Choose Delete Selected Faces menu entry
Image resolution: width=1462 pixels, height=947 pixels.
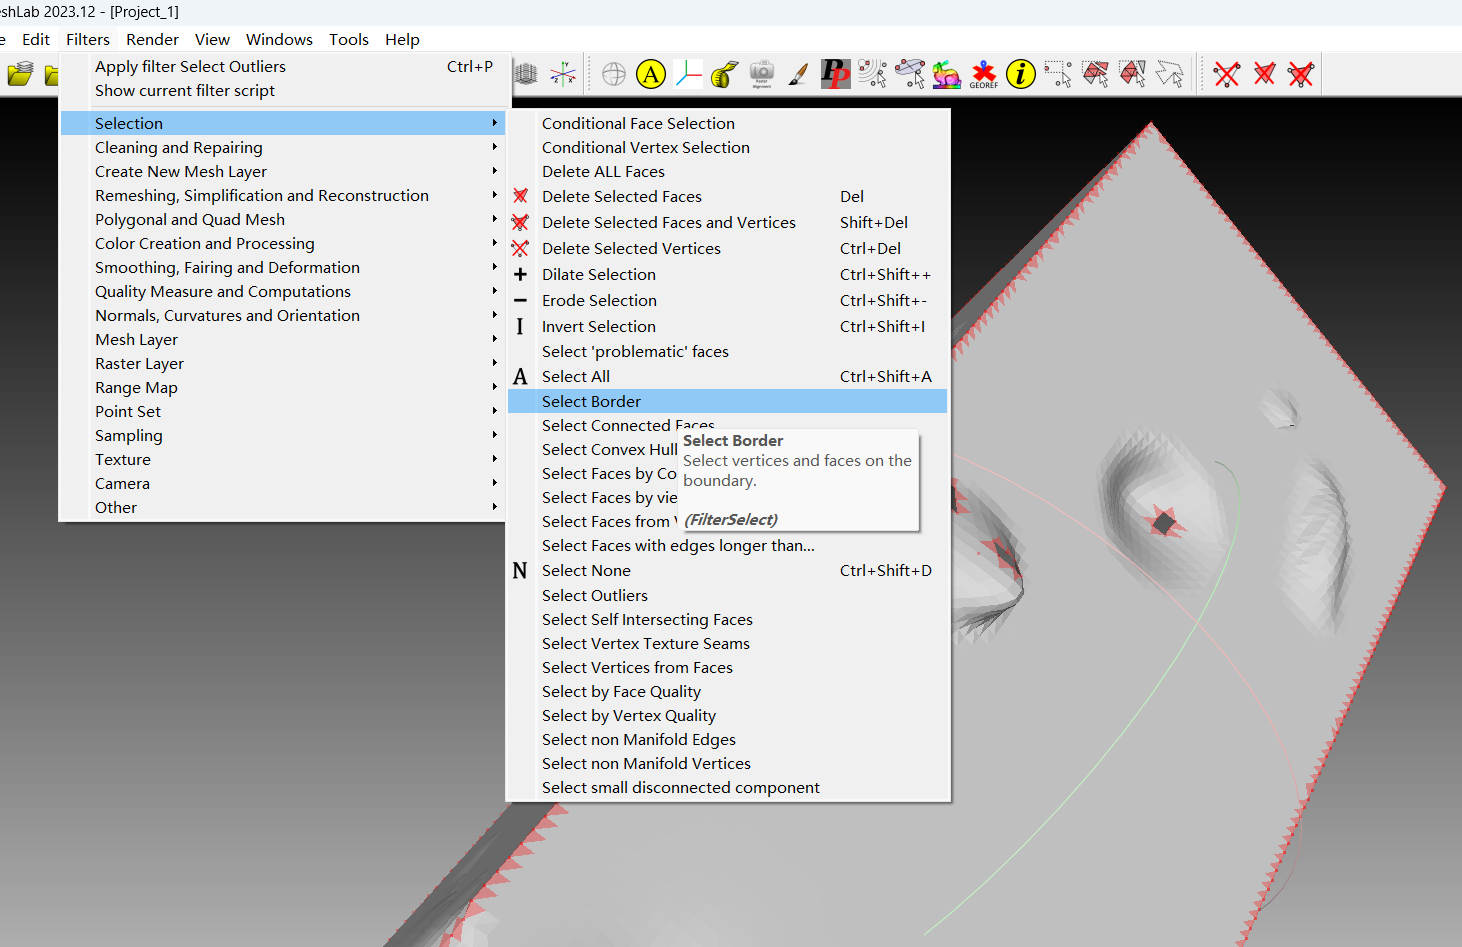pos(727,196)
